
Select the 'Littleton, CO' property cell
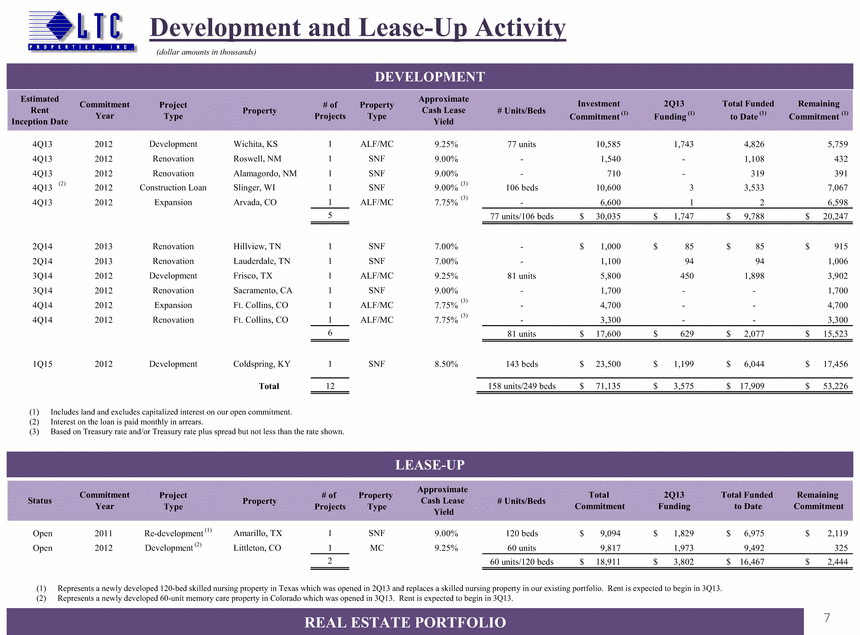257,548
